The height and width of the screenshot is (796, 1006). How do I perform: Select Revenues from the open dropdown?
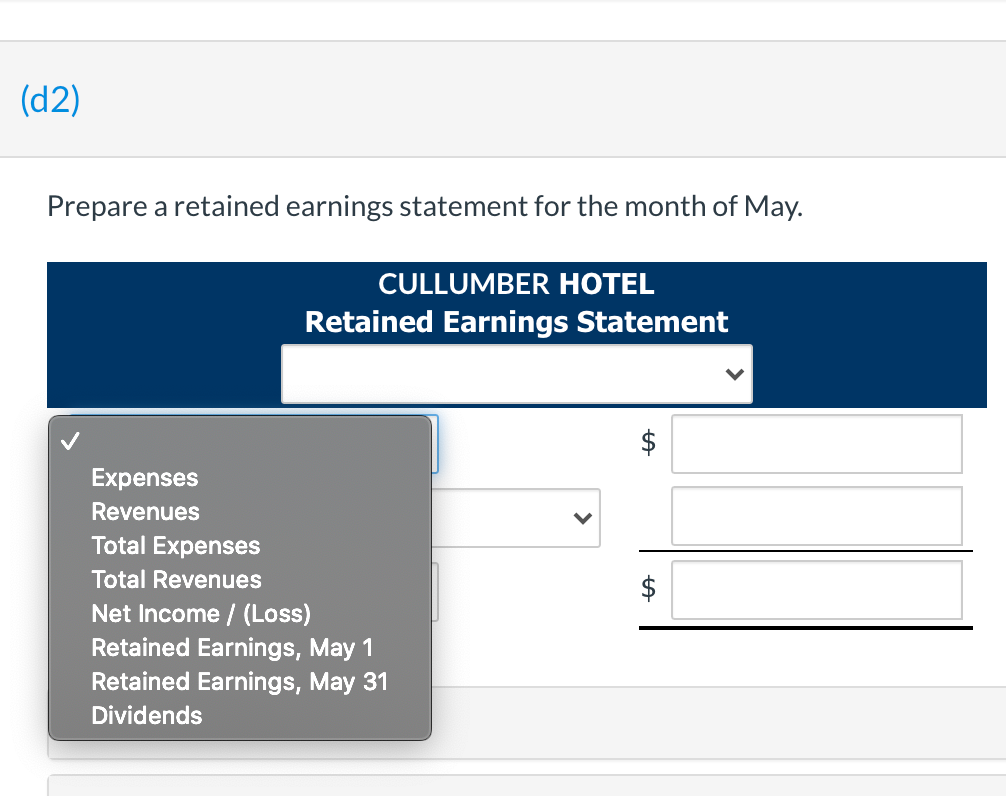[x=144, y=511]
